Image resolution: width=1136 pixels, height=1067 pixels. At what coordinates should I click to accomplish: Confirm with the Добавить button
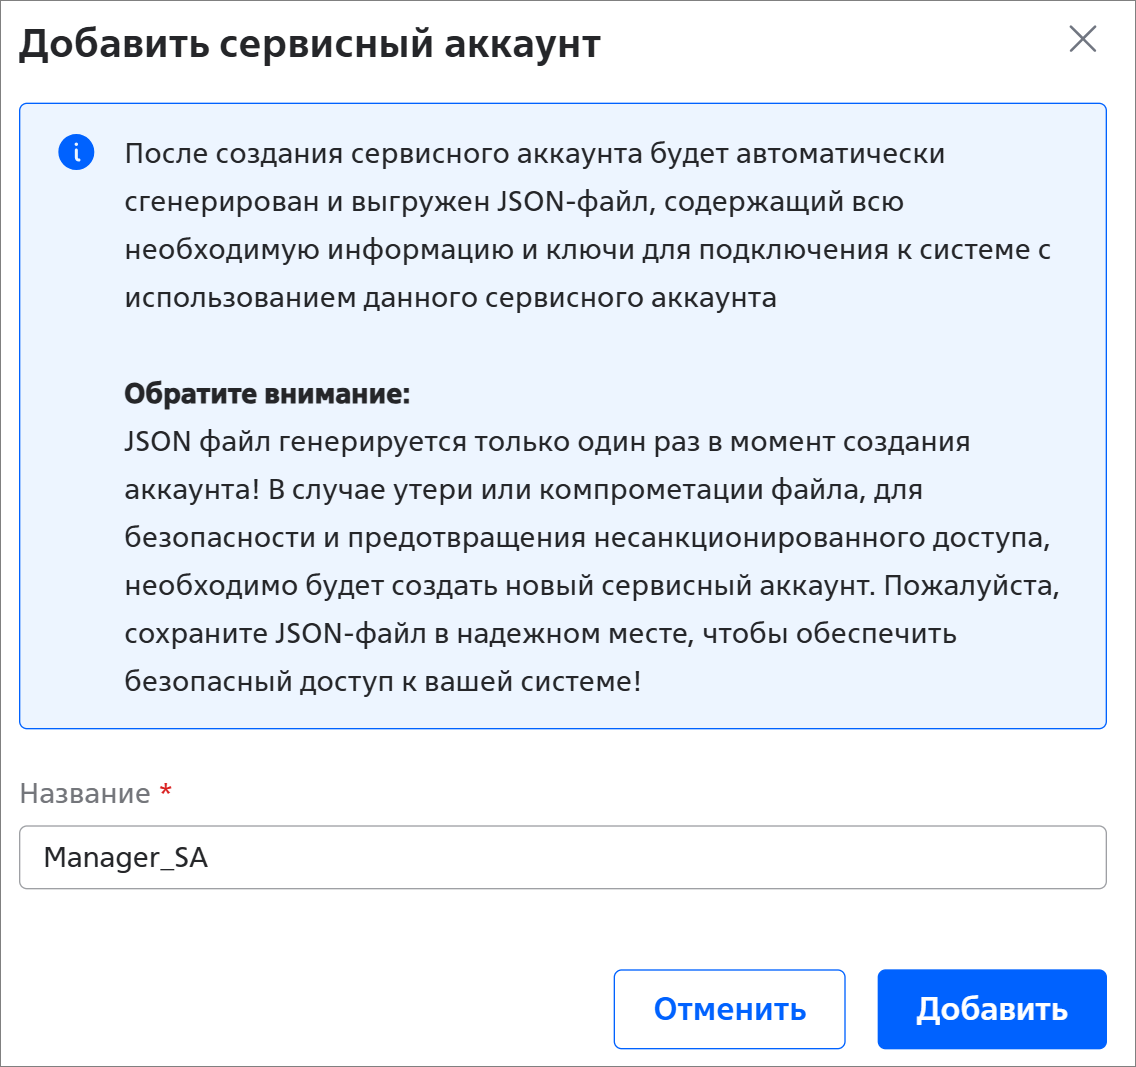(x=992, y=1009)
